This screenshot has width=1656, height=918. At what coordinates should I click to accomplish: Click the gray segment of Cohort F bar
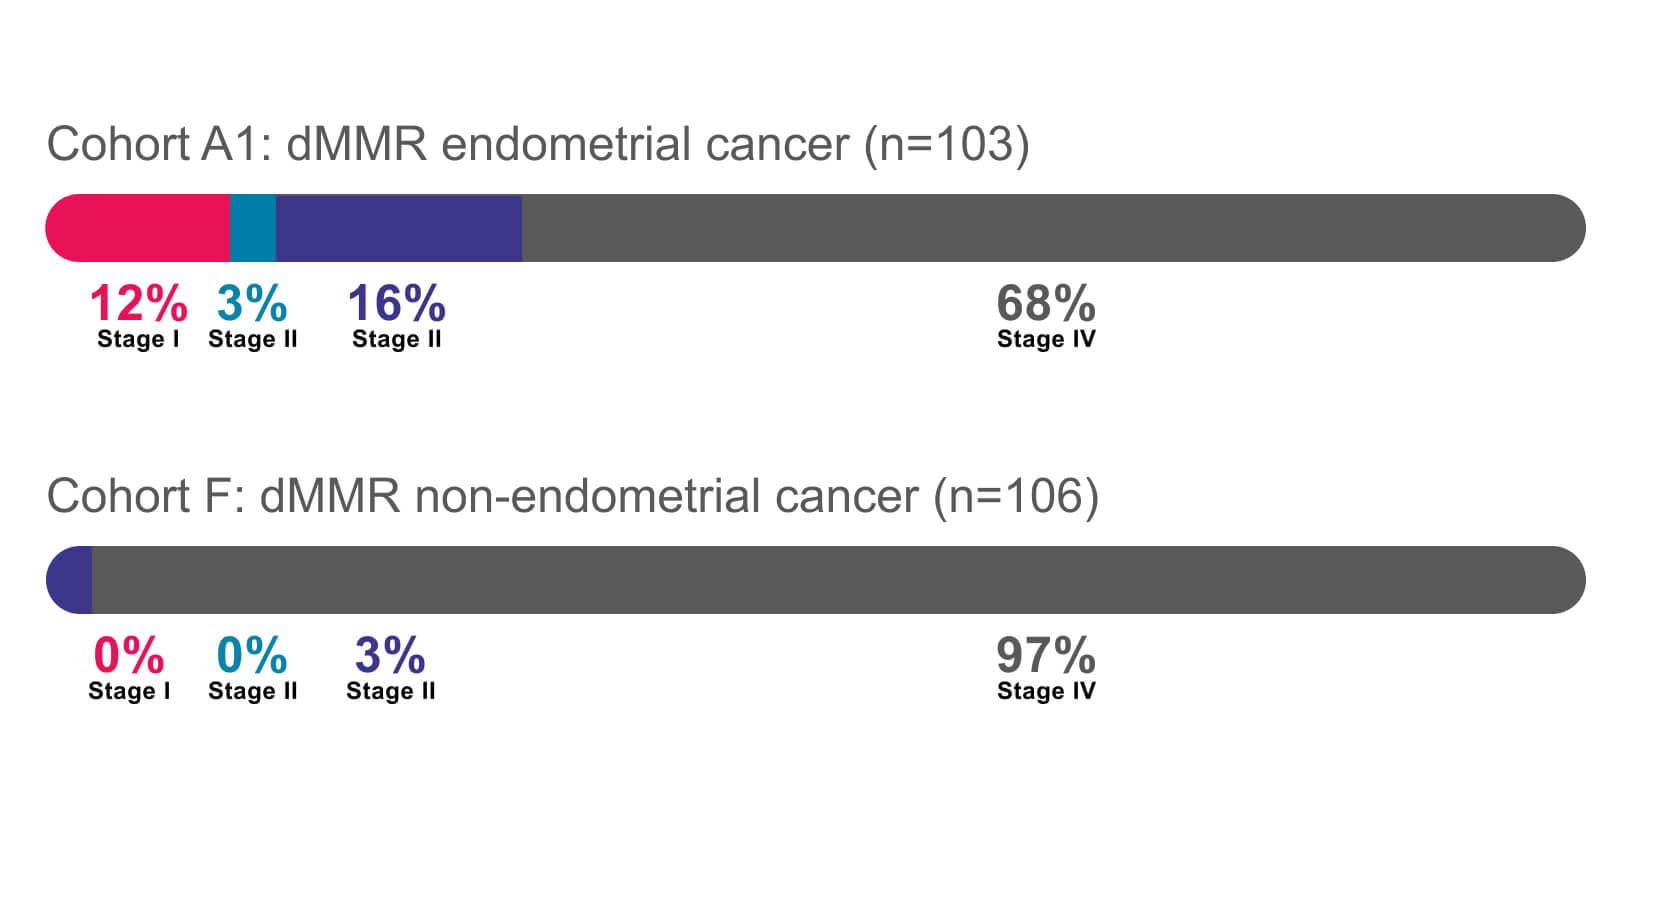tap(838, 580)
